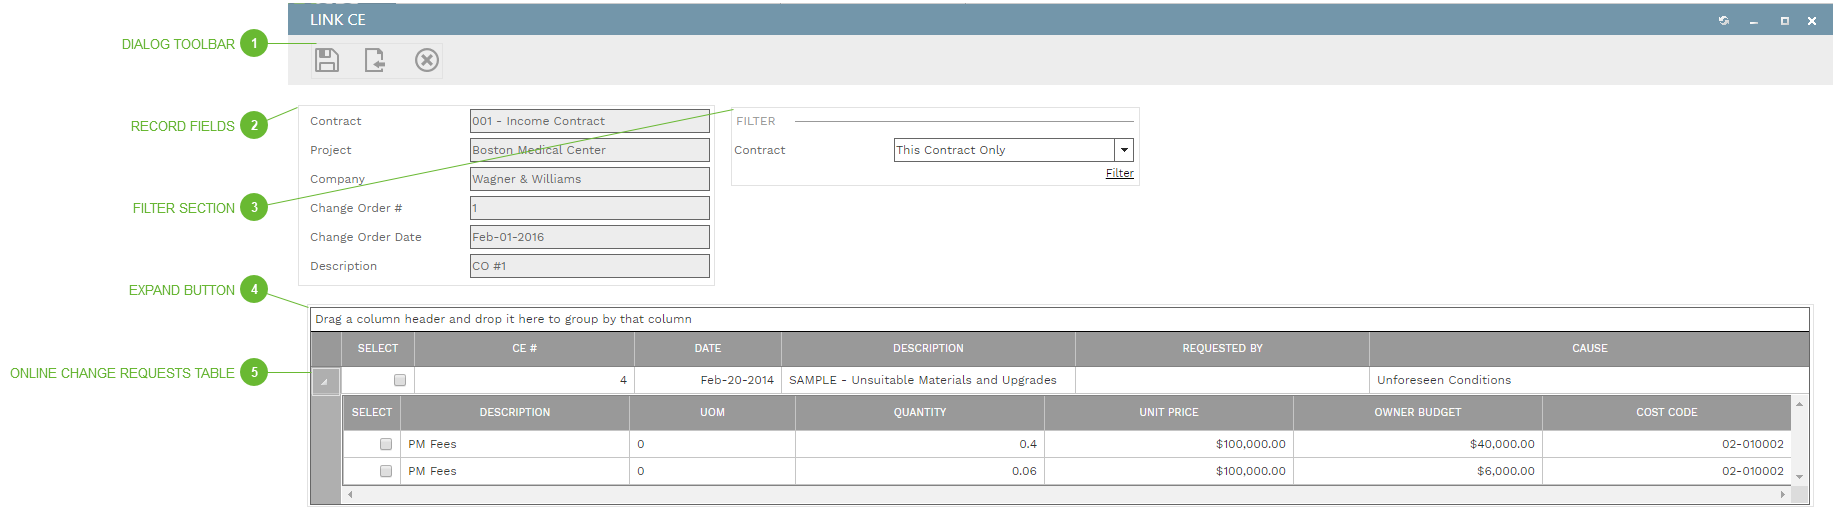Click the Filter link
1836x532 pixels.
pyautogui.click(x=1120, y=173)
